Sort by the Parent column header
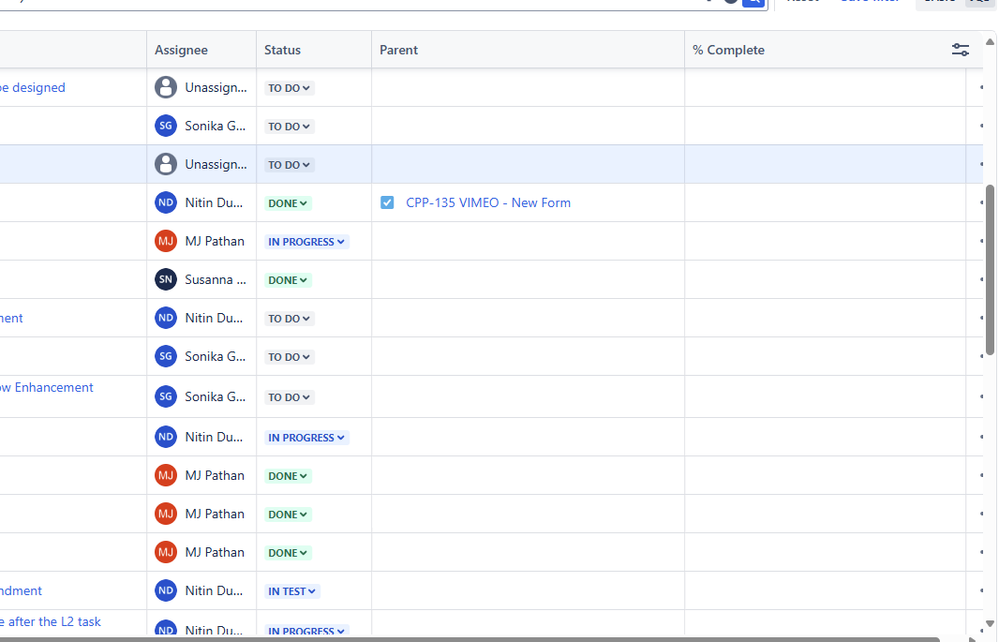 (399, 50)
